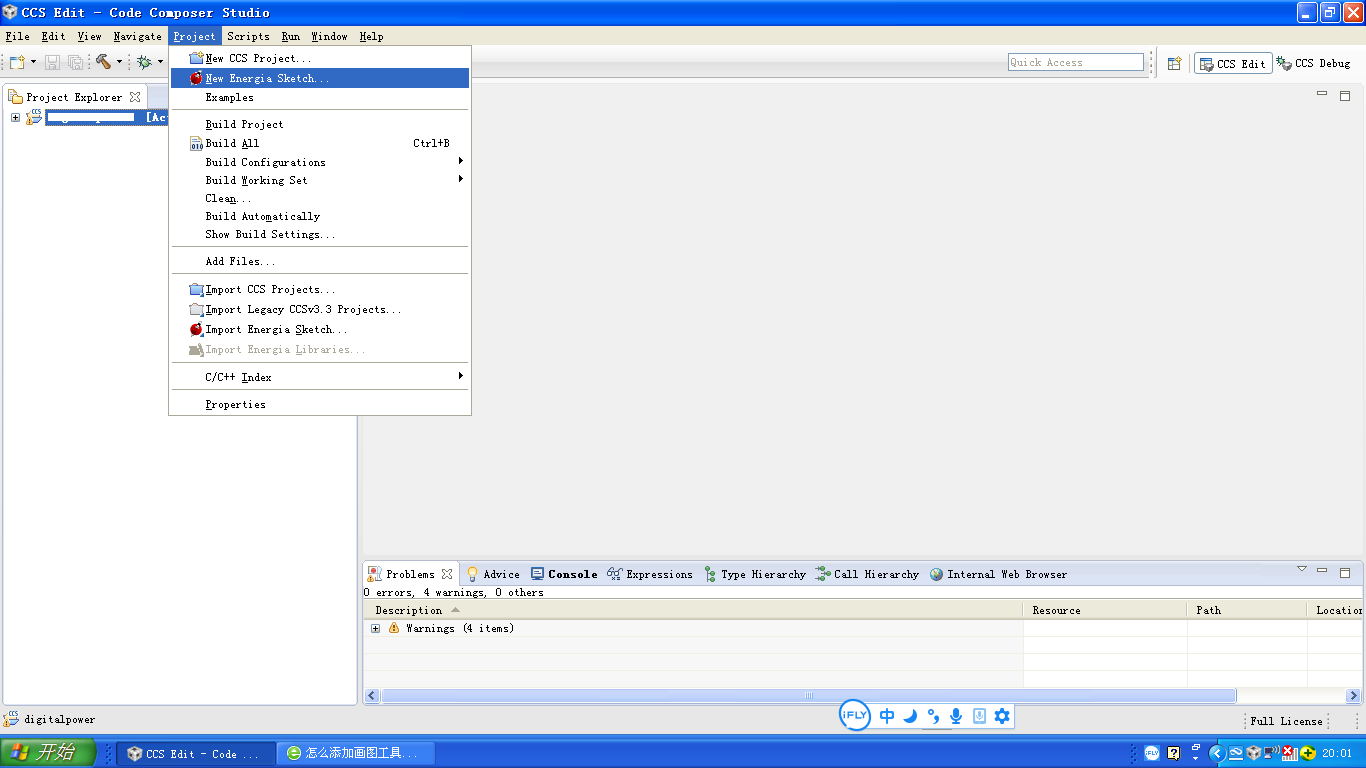Expand the Warnings (4 items) row
Viewport: 1366px width, 768px height.
[x=375, y=628]
